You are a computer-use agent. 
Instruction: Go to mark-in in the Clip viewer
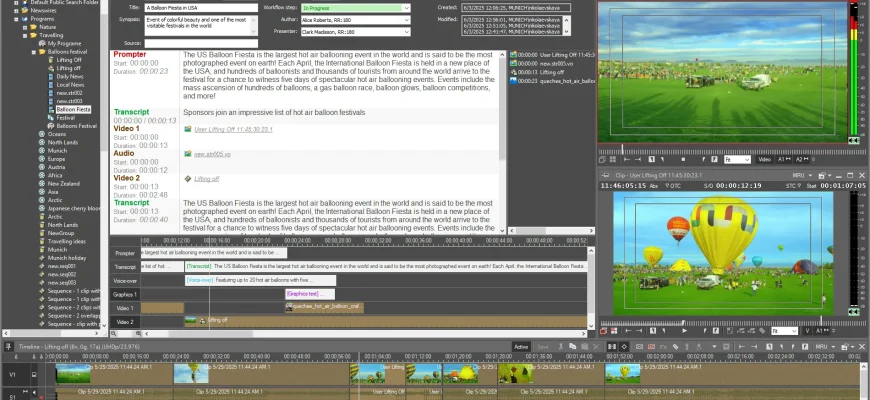pos(628,331)
